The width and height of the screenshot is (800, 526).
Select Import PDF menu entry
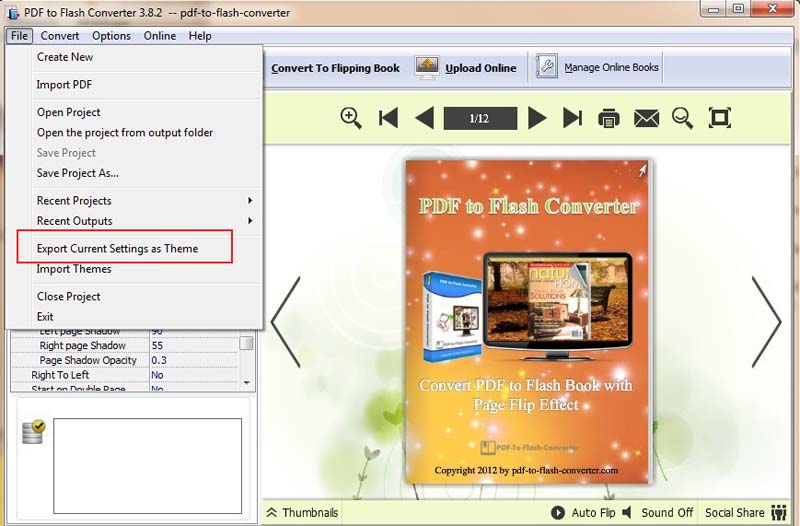coord(64,85)
